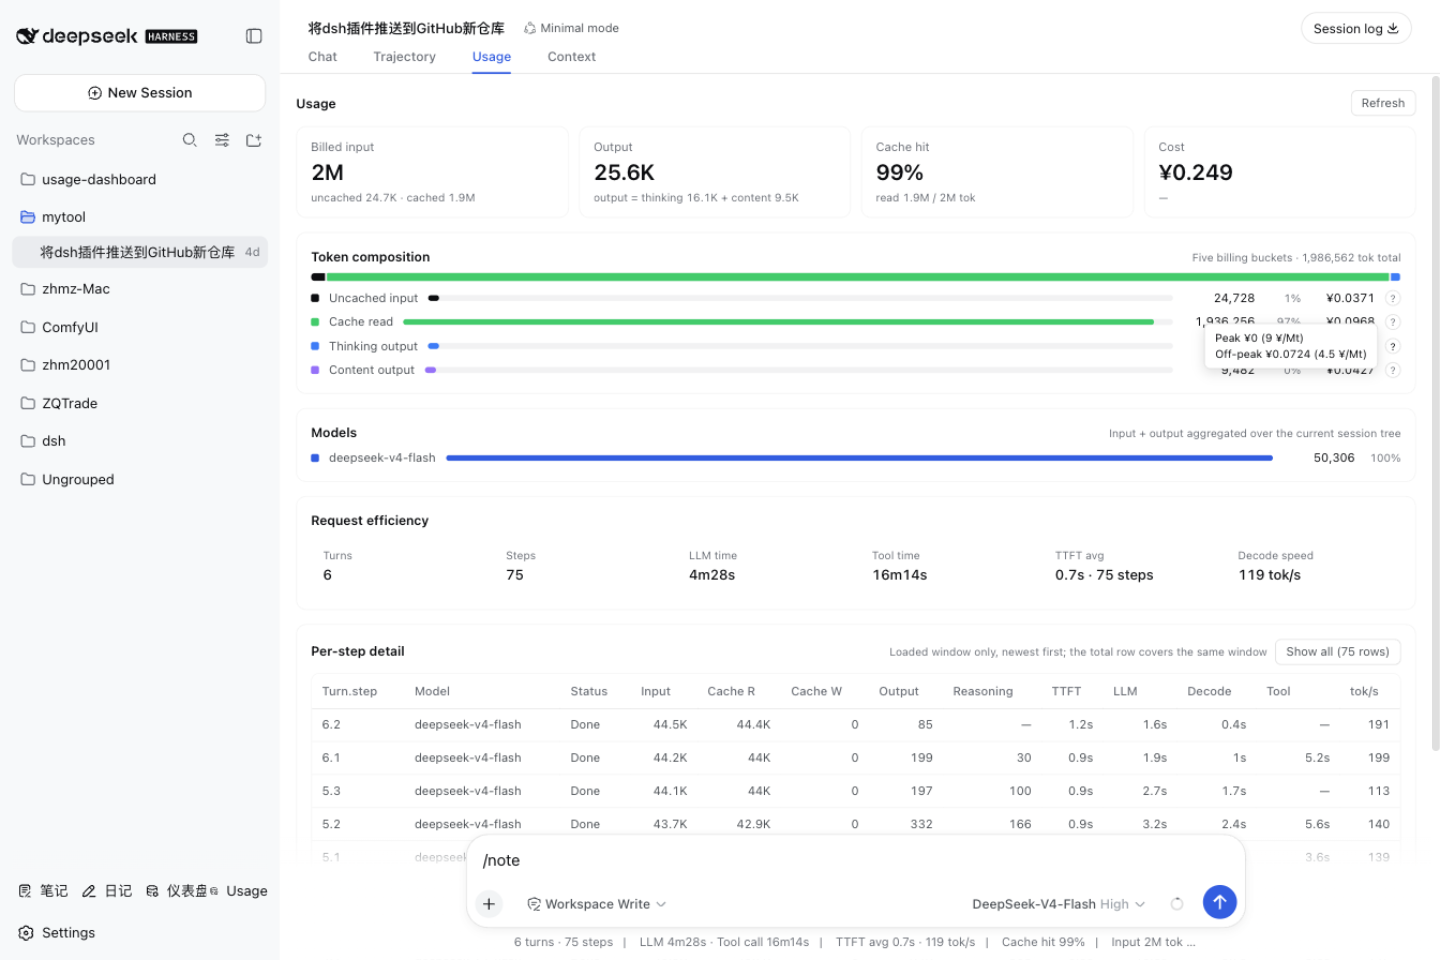Screen dimensions: 1440x960
Task: Switch to the Context tab
Action: pyautogui.click(x=571, y=57)
